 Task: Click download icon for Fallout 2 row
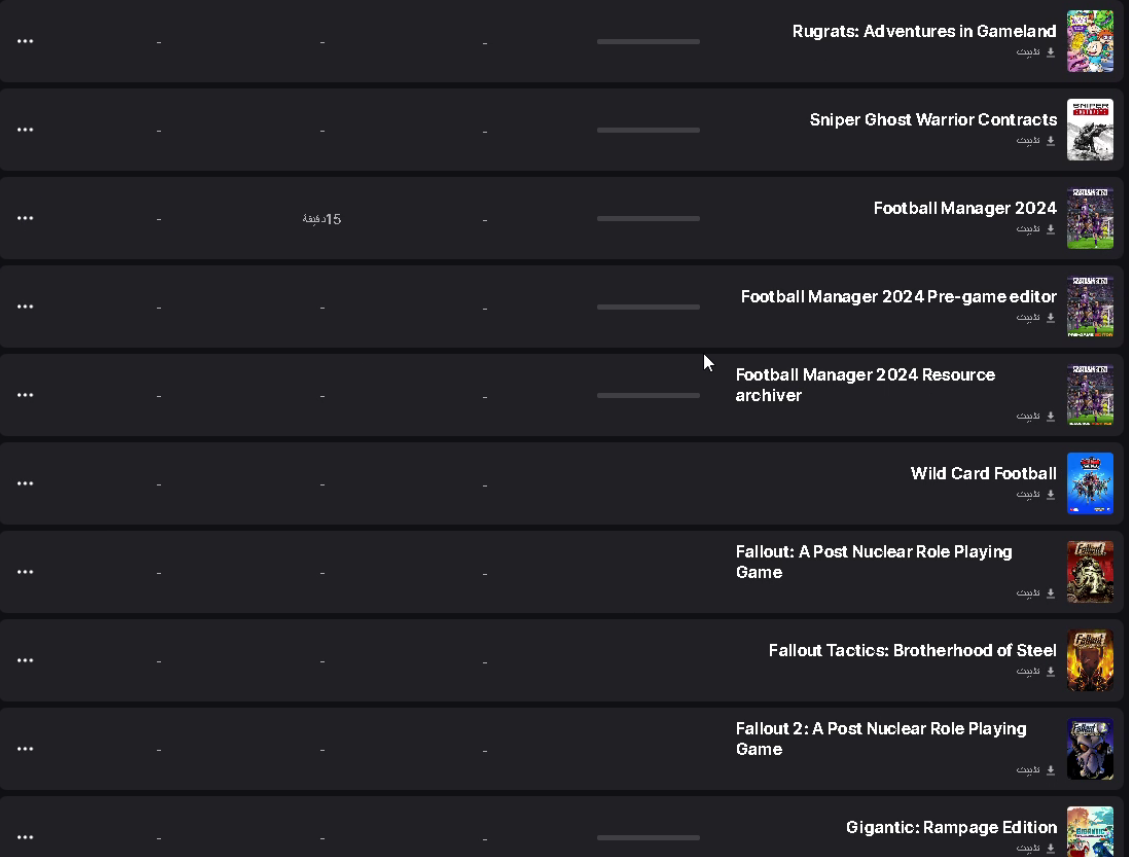[1051, 770]
